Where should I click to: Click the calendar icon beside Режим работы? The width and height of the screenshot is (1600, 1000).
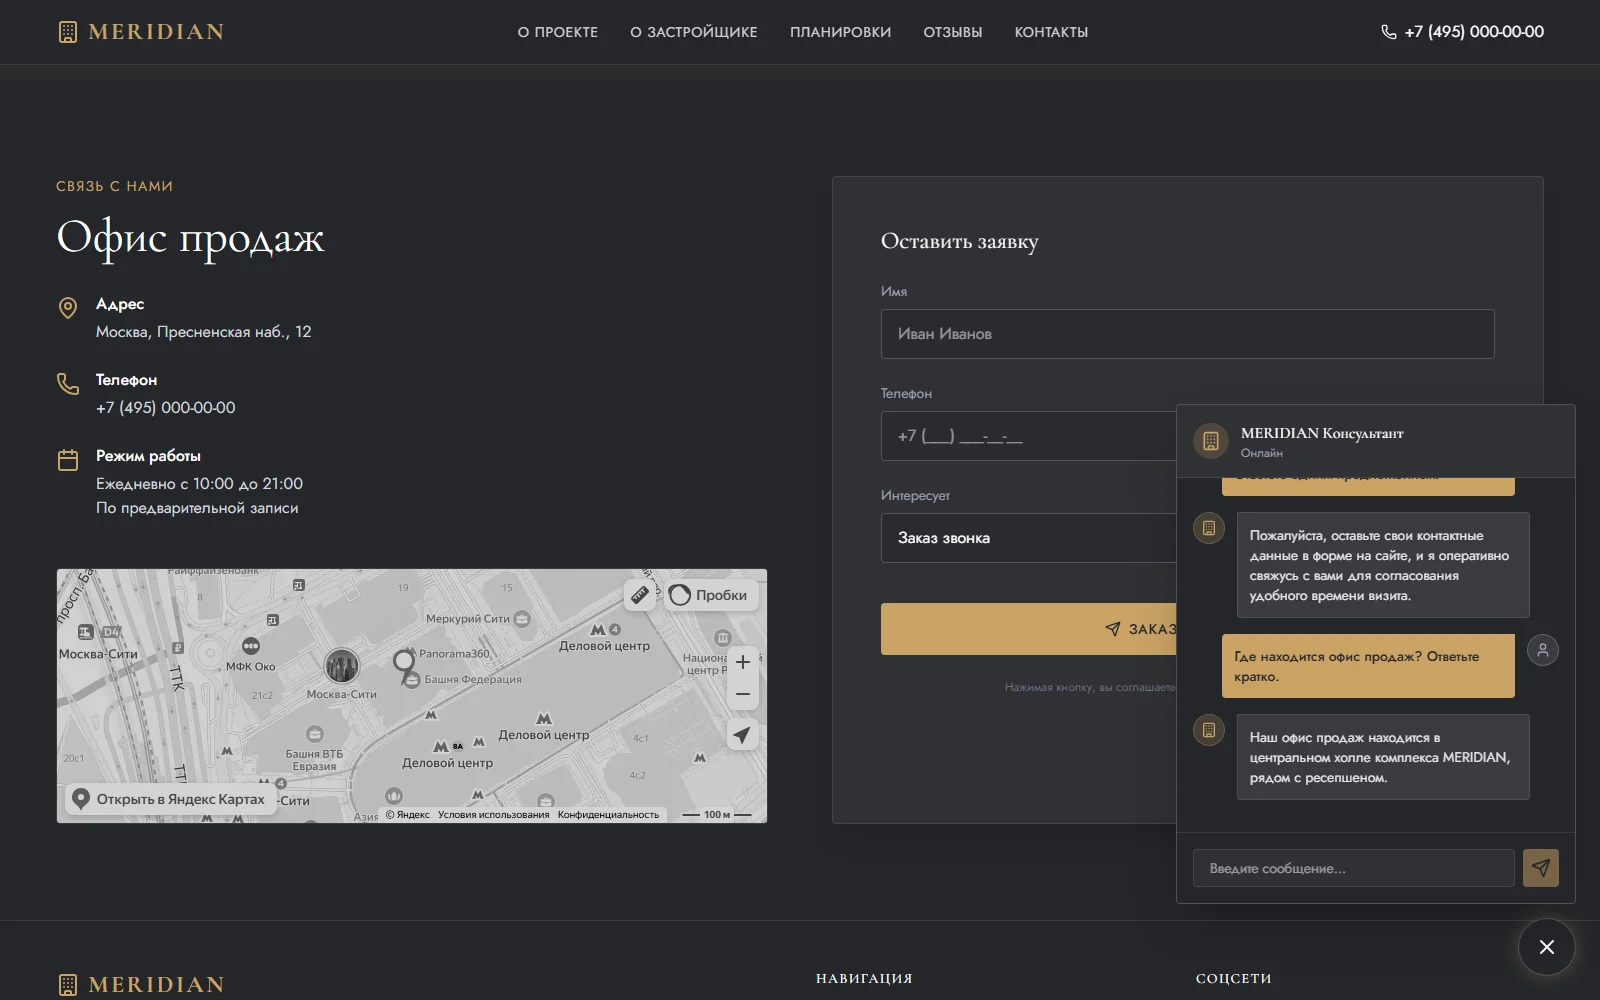pyautogui.click(x=68, y=460)
